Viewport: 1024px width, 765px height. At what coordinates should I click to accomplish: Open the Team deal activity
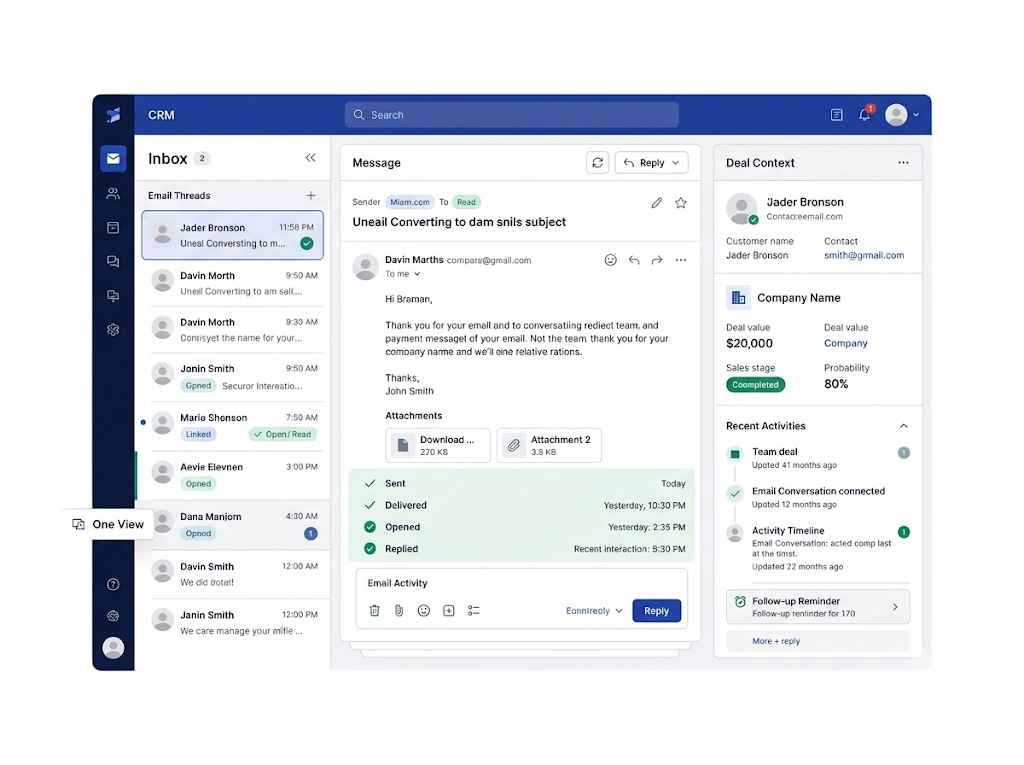click(x=818, y=458)
